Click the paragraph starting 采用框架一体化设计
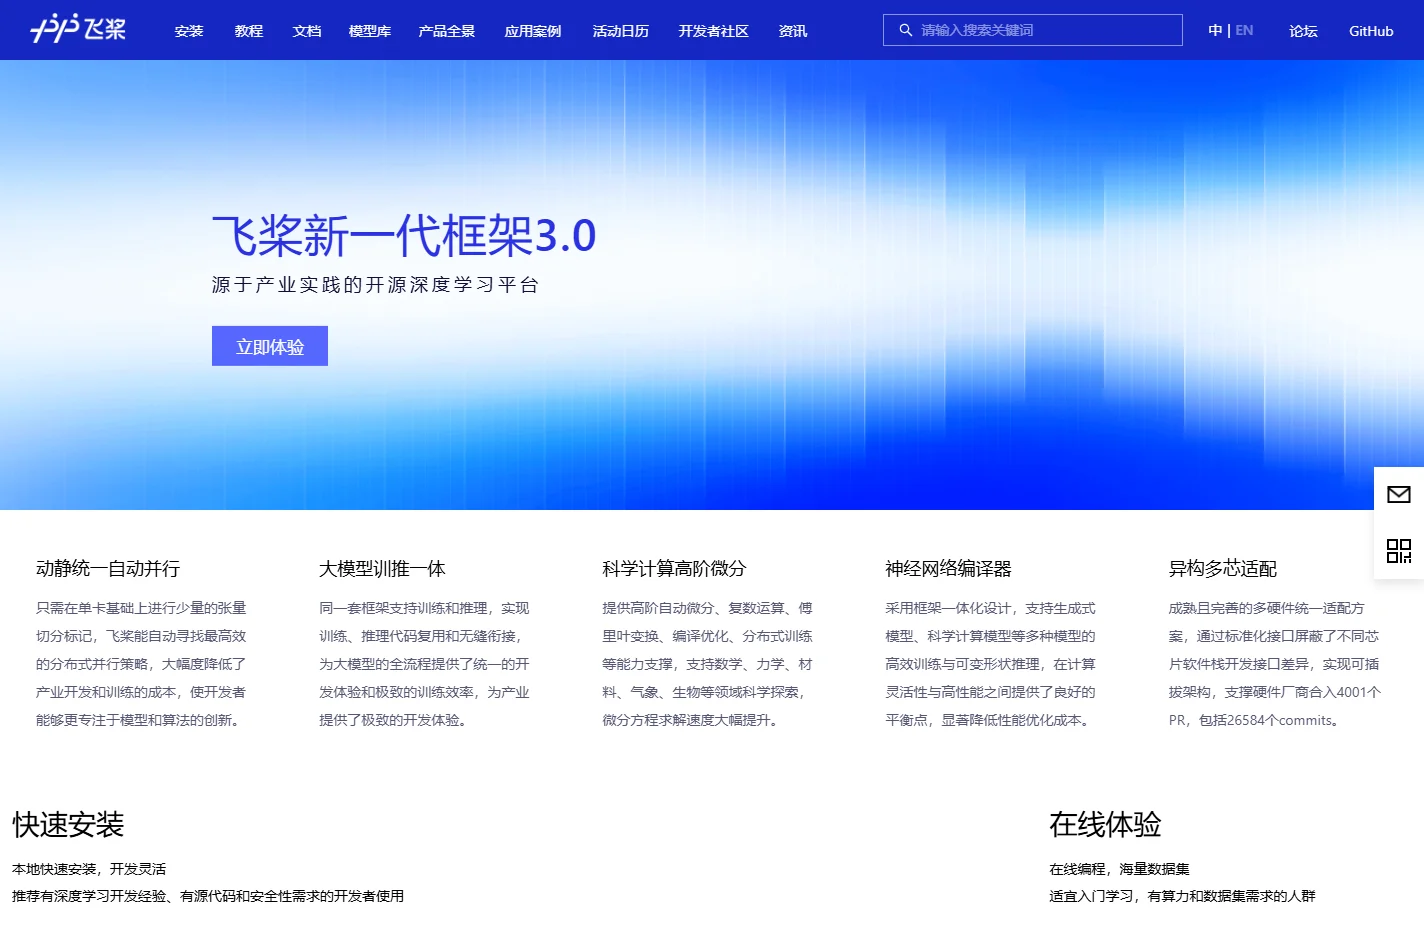The width and height of the screenshot is (1424, 933). point(990,664)
